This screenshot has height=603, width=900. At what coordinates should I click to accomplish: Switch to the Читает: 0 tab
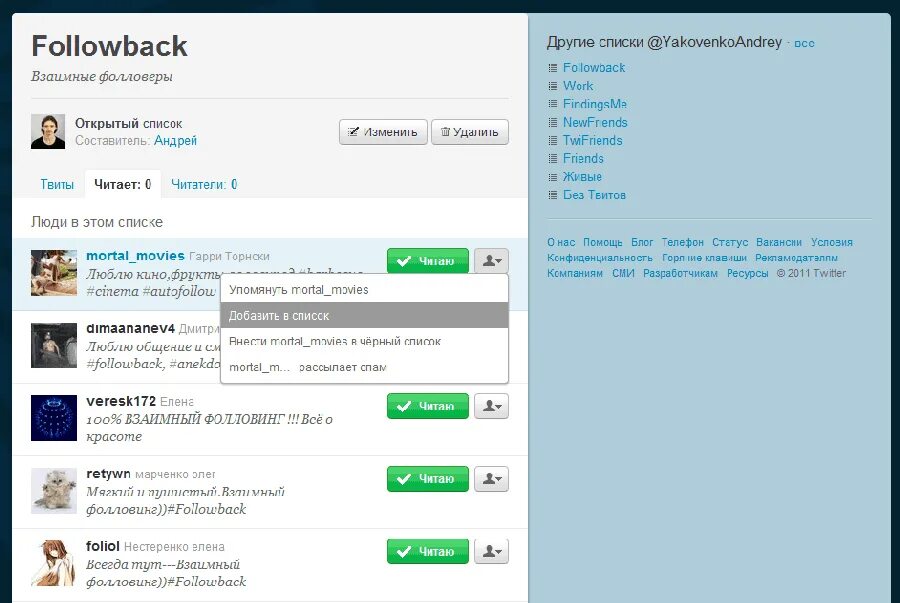(x=123, y=184)
